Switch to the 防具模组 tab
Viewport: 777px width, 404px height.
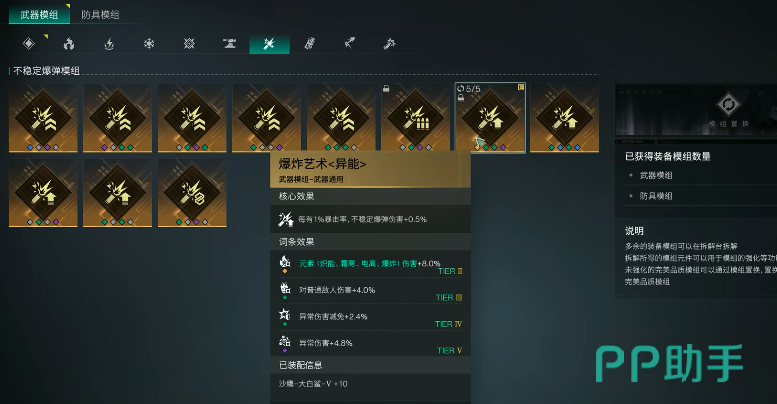pos(100,14)
